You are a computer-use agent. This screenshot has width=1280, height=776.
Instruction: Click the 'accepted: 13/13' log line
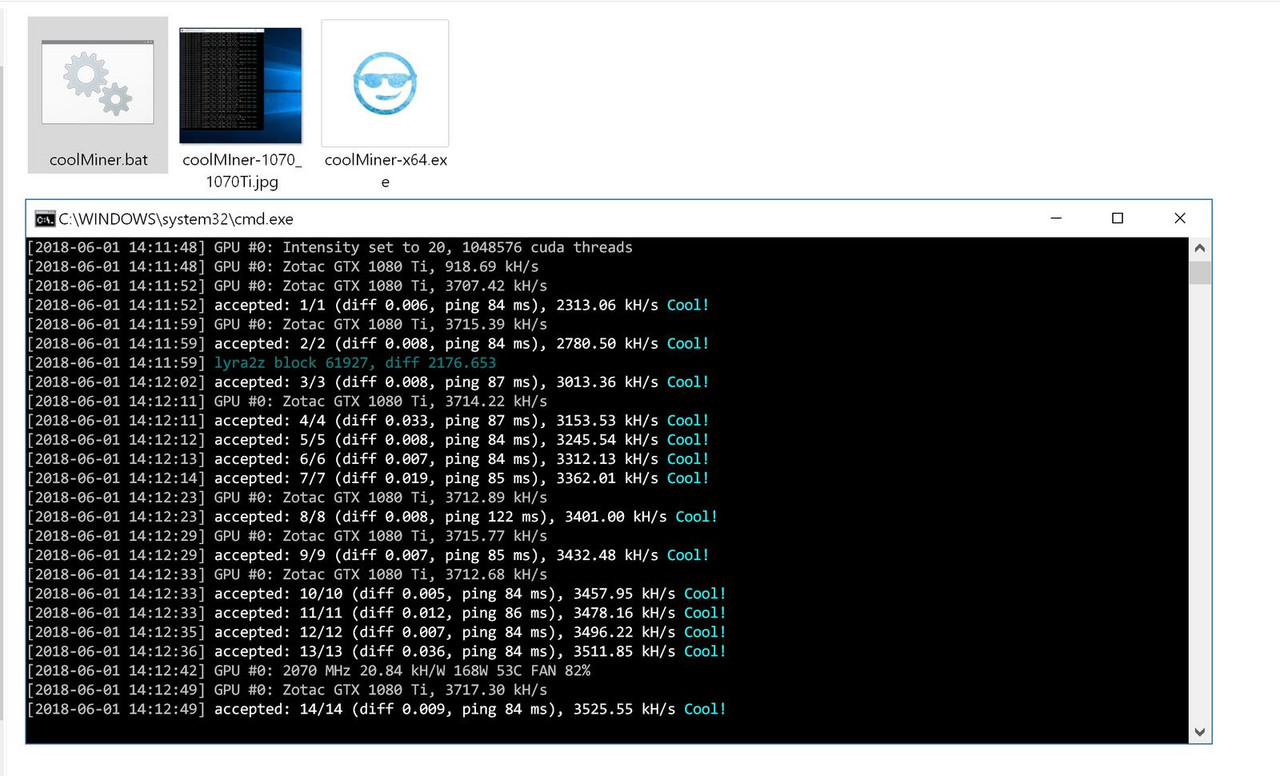point(376,651)
